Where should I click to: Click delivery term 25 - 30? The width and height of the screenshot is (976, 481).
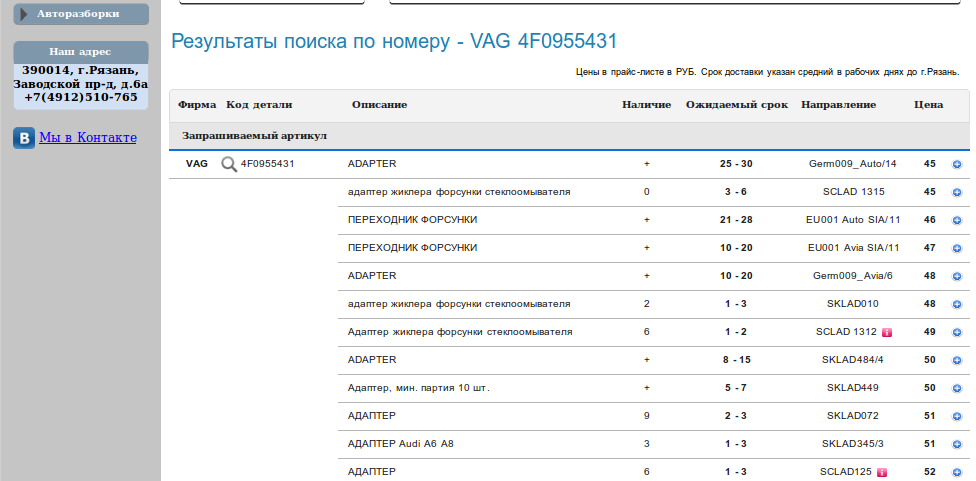click(736, 164)
